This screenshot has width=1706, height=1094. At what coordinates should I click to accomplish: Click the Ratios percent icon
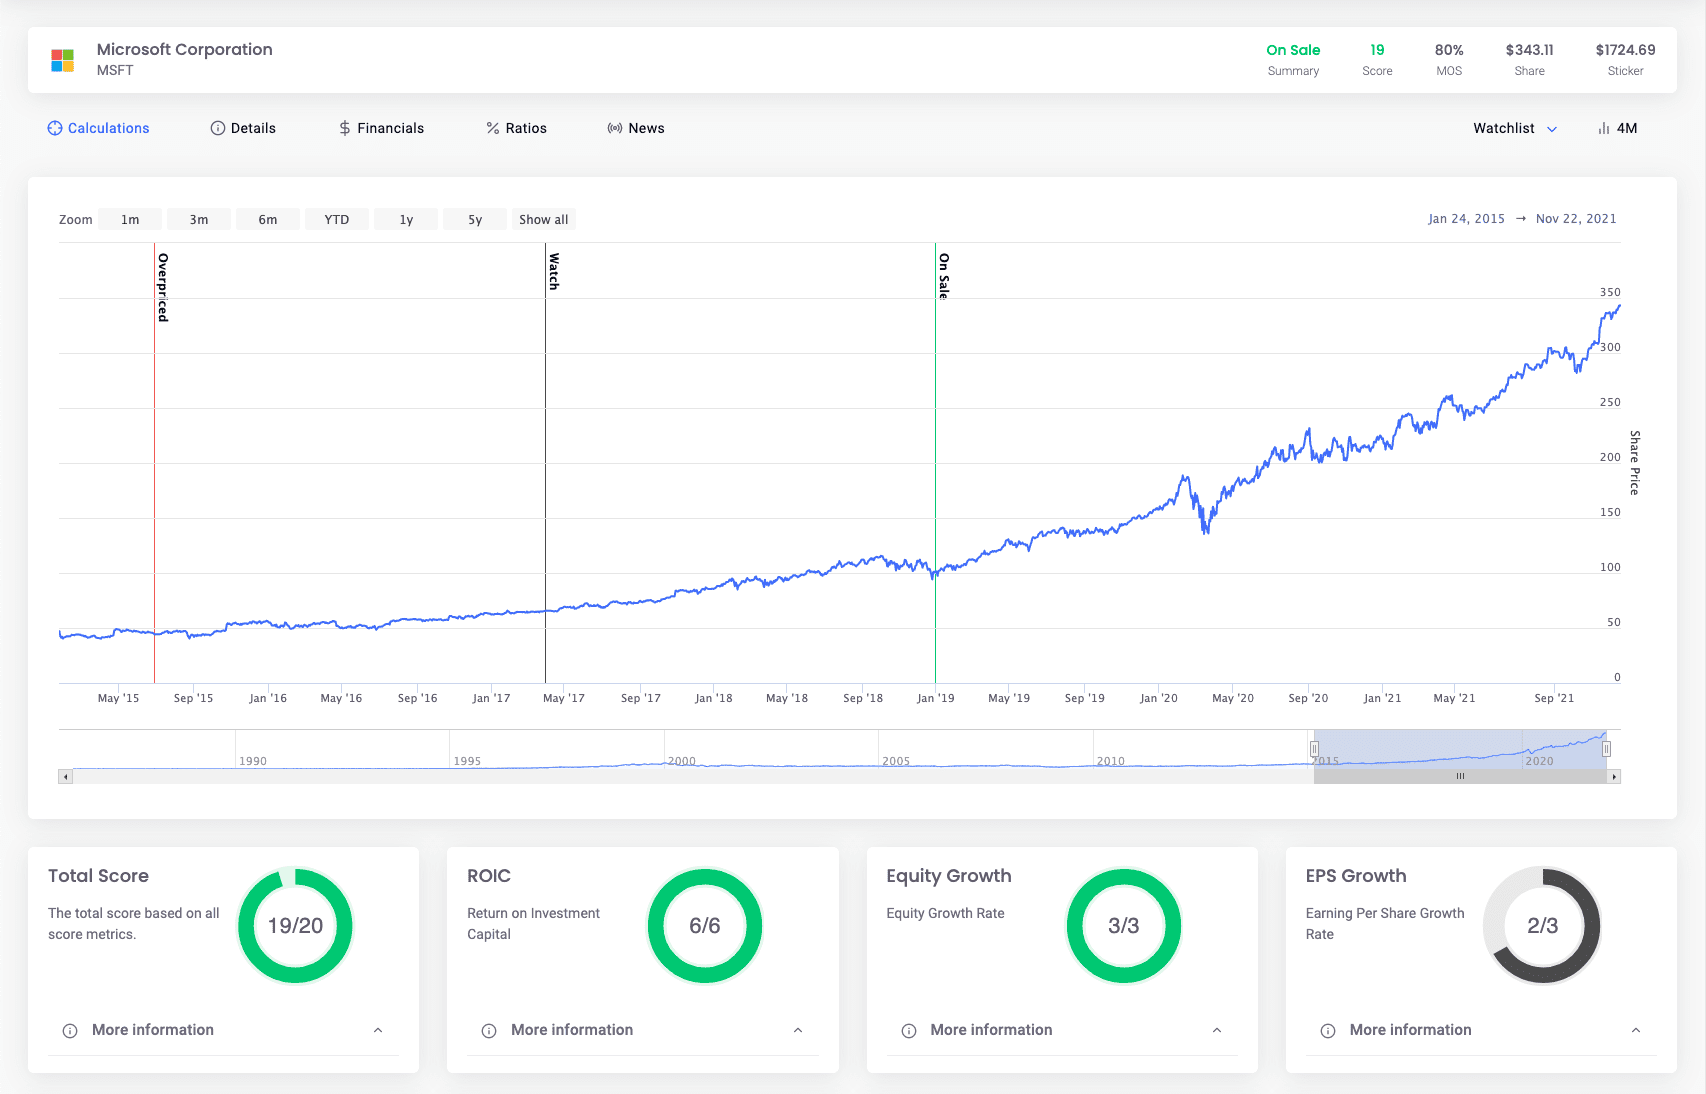click(x=493, y=128)
